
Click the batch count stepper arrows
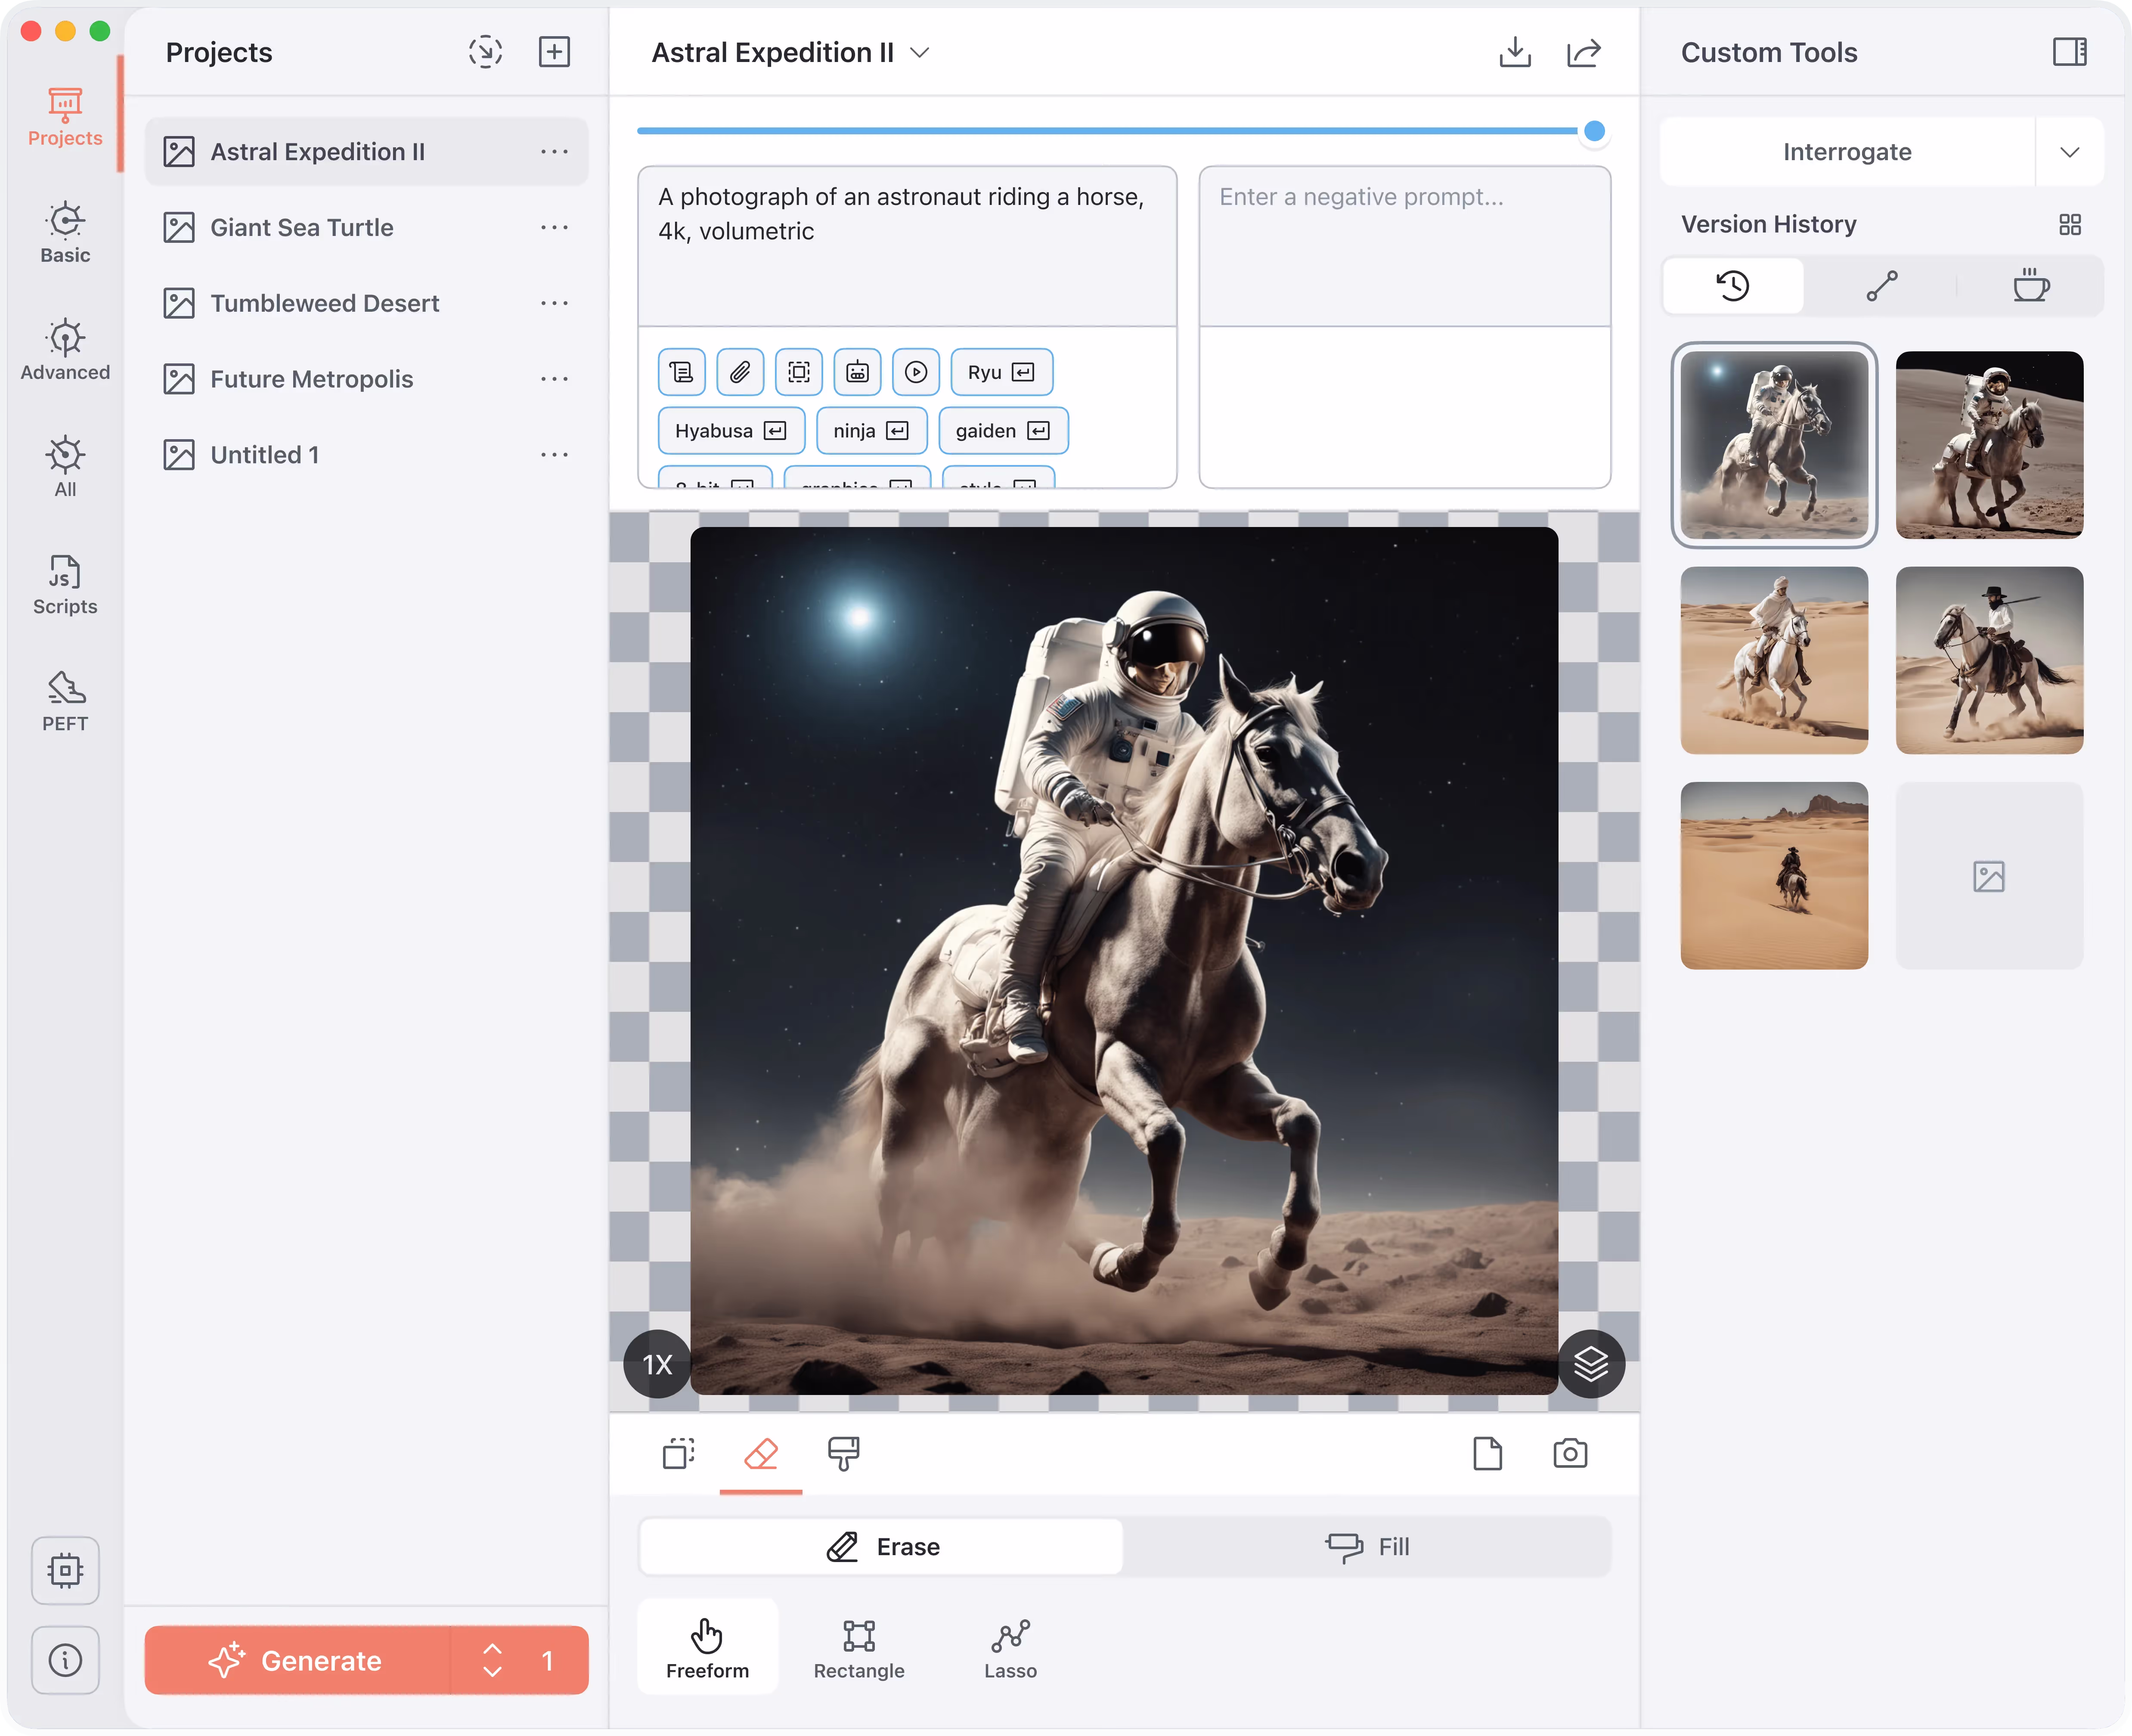point(492,1660)
